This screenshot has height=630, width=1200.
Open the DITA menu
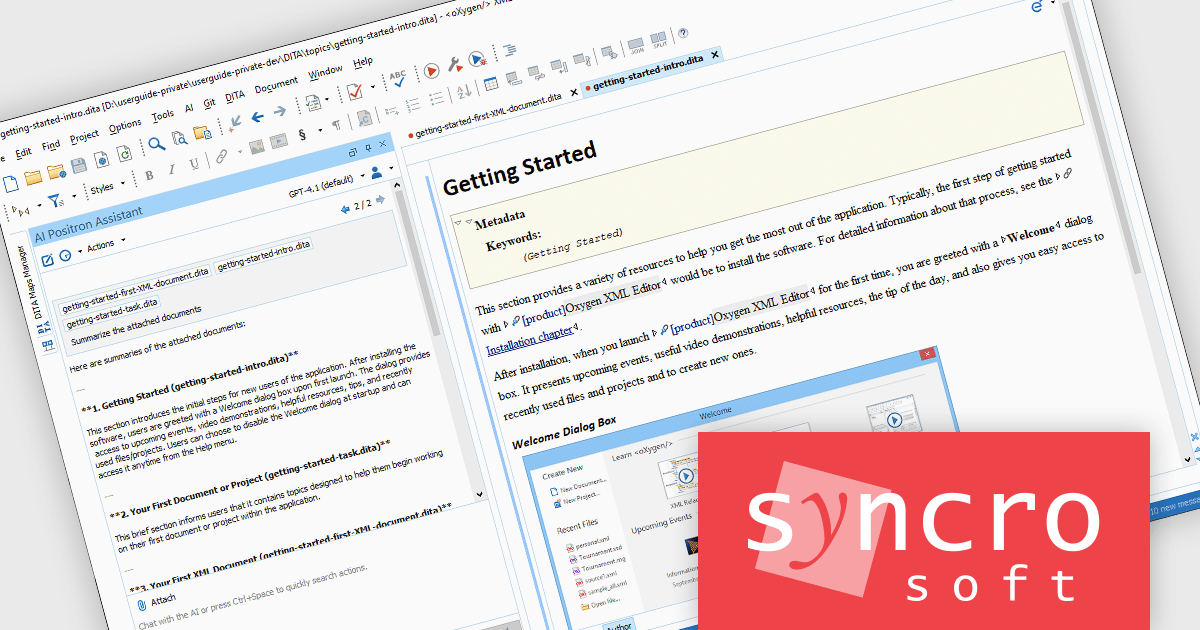click(x=234, y=94)
